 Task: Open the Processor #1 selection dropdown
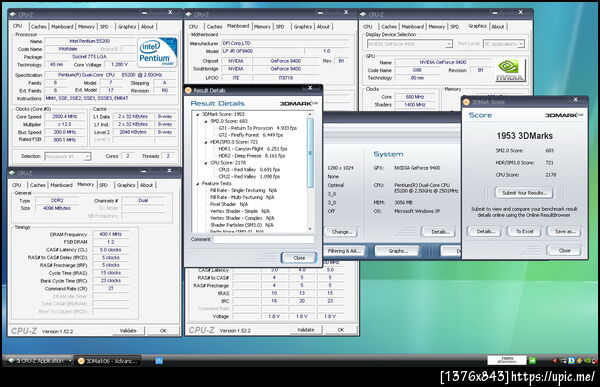[87, 156]
